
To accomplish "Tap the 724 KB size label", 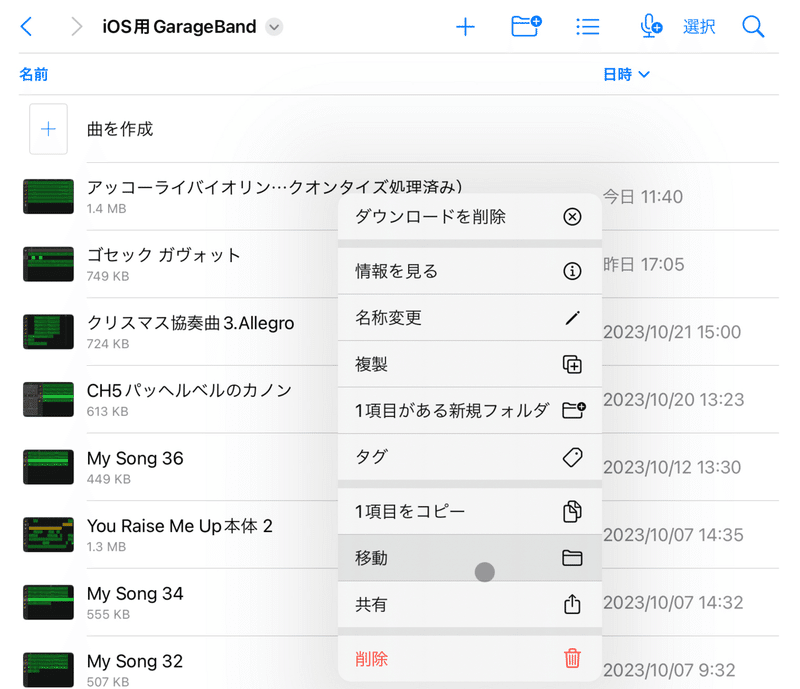I will tap(108, 343).
